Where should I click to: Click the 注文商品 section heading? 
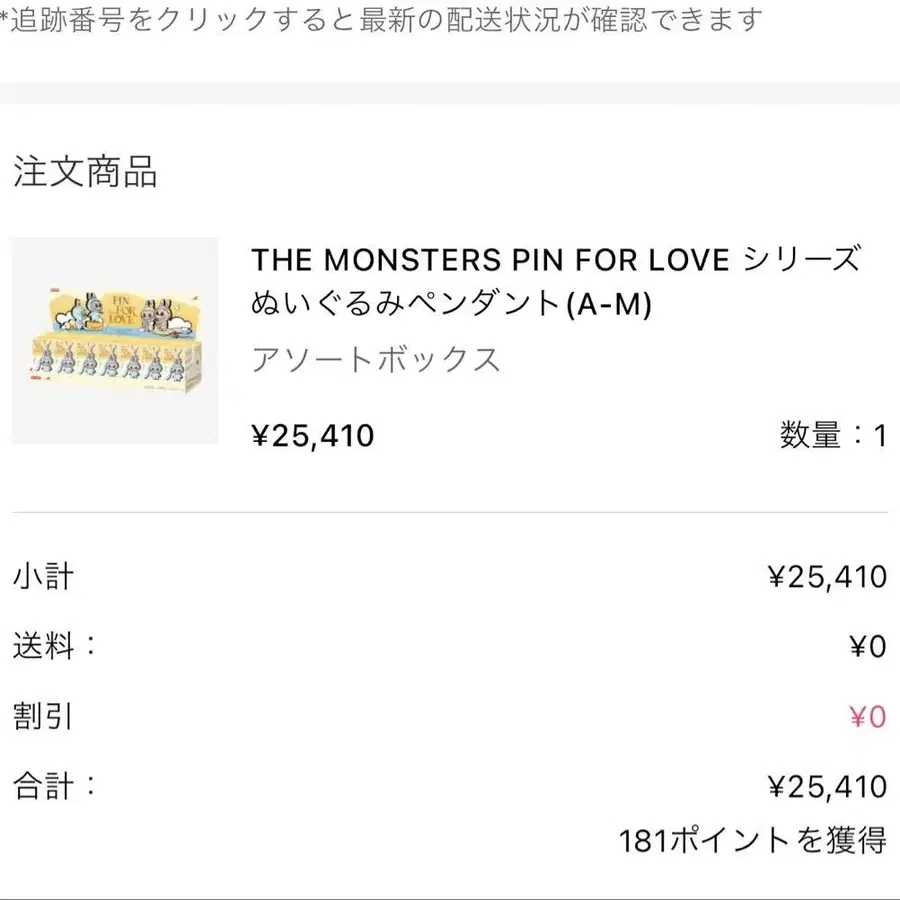pyautogui.click(x=85, y=172)
